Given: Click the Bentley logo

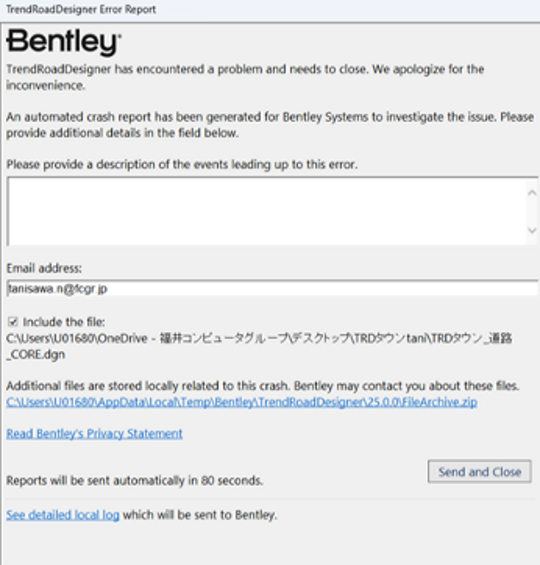Looking at the screenshot, I should point(64,43).
